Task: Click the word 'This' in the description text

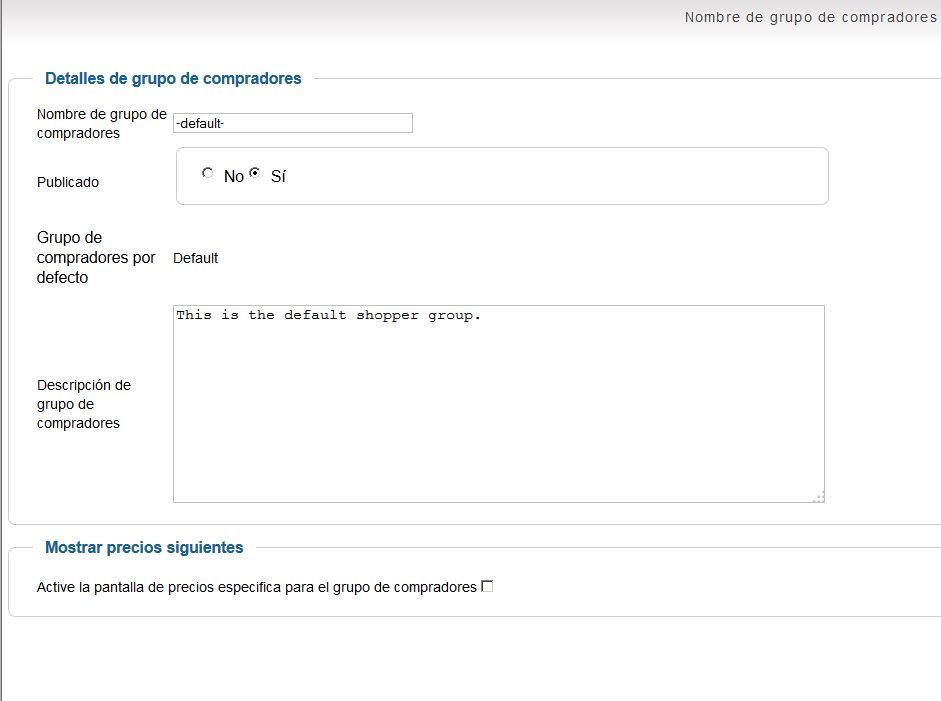Action: 194,315
